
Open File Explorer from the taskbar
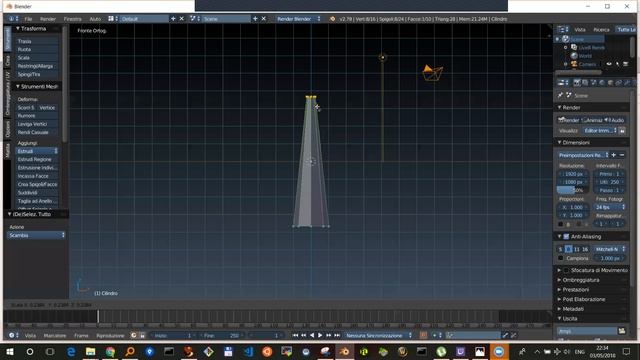point(90,351)
